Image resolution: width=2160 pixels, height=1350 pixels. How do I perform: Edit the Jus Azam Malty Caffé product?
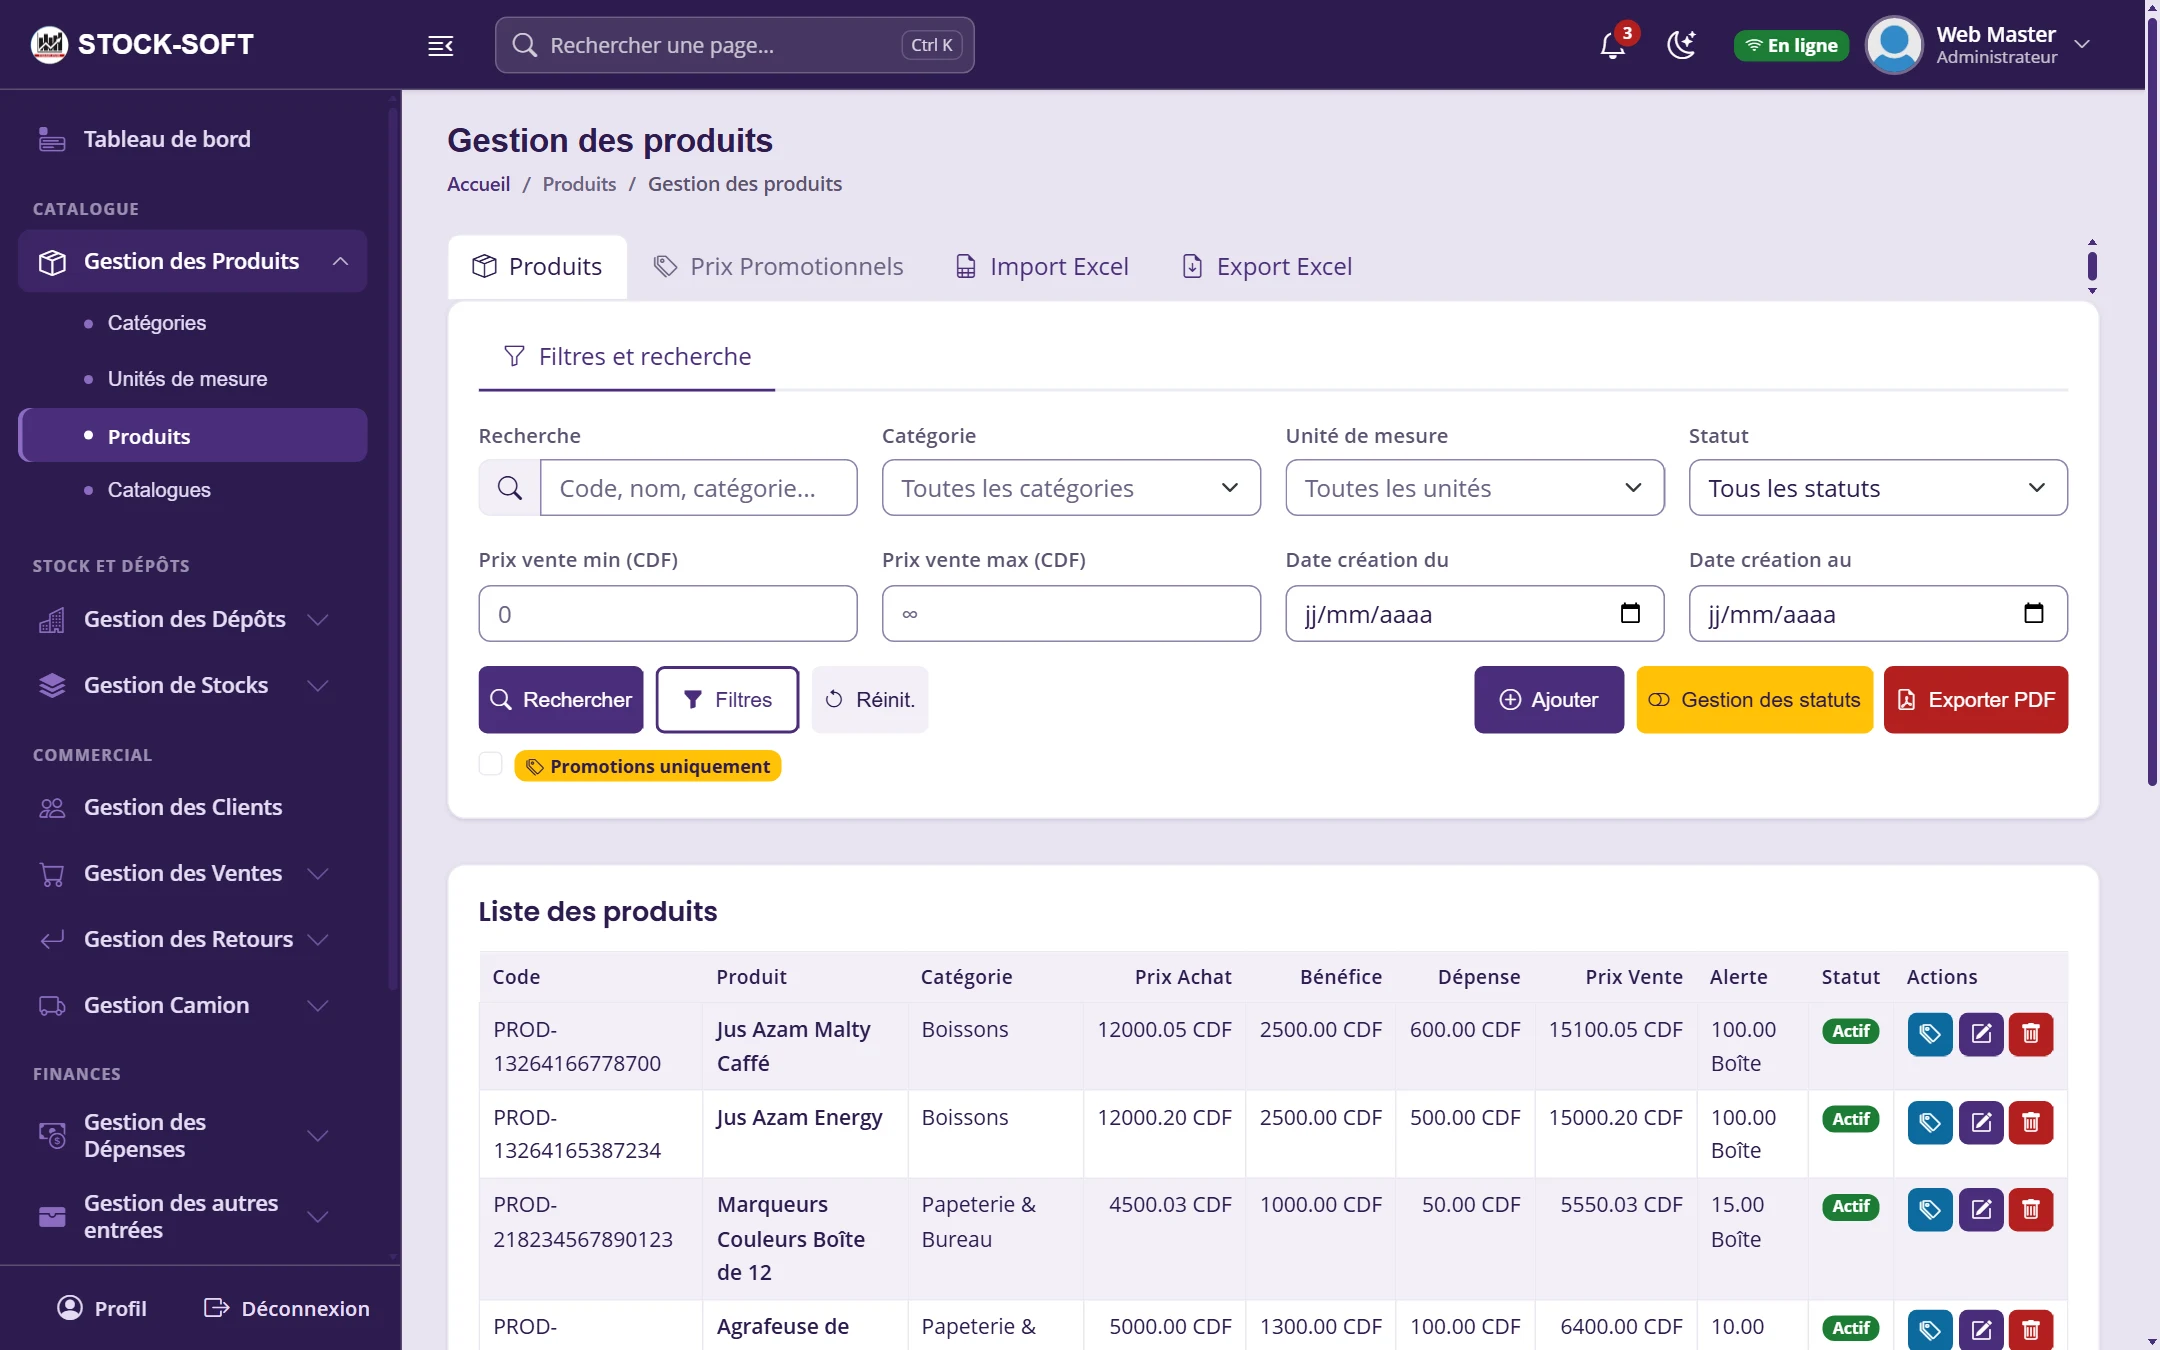pyautogui.click(x=1981, y=1034)
